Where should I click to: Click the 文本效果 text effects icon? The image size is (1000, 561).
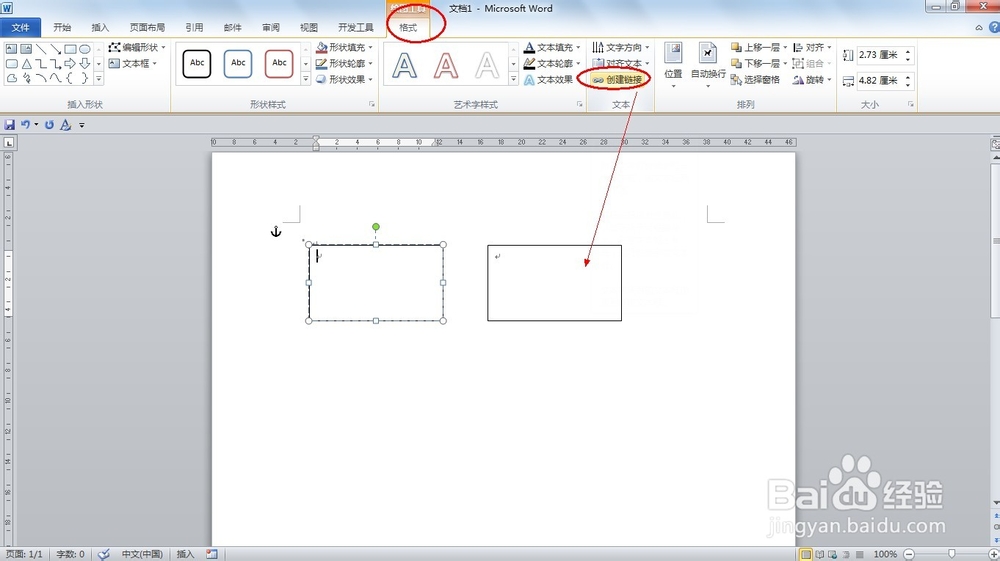click(529, 80)
